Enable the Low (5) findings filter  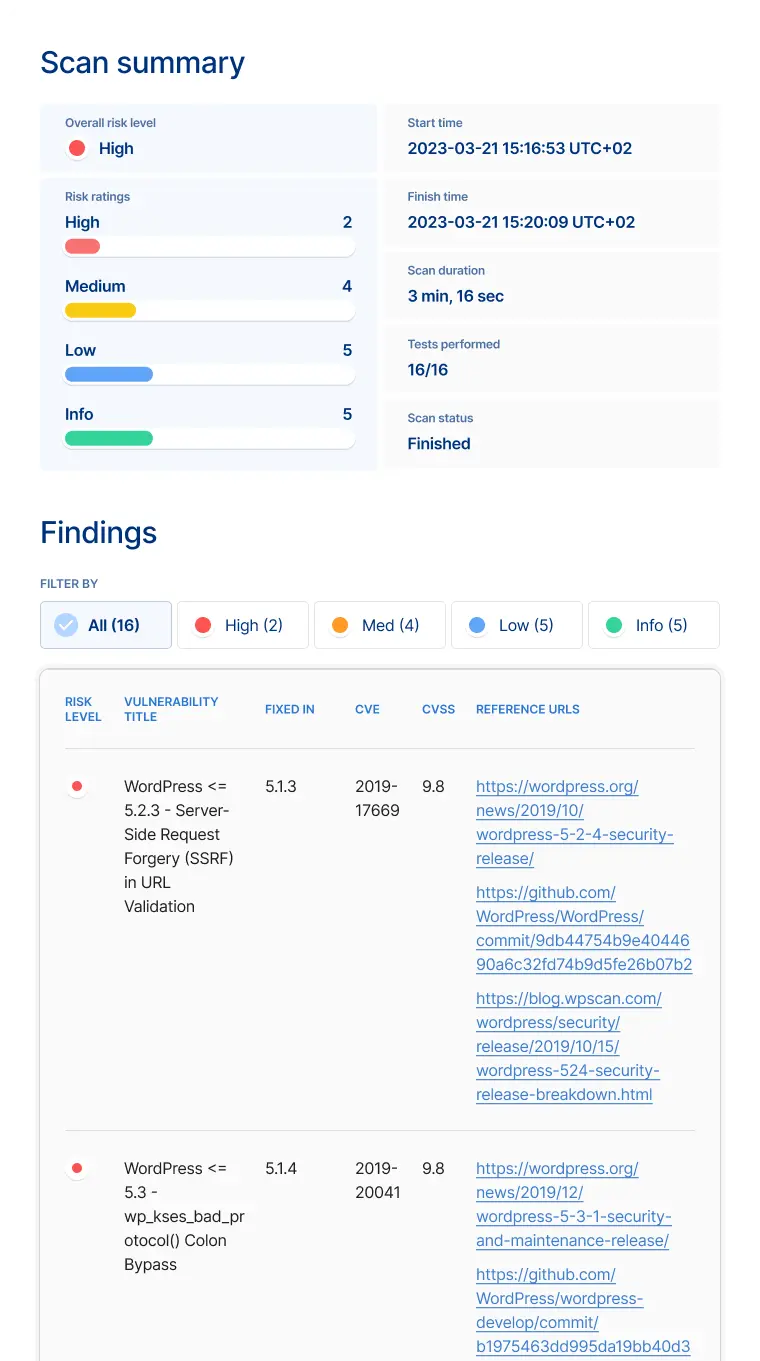click(516, 624)
